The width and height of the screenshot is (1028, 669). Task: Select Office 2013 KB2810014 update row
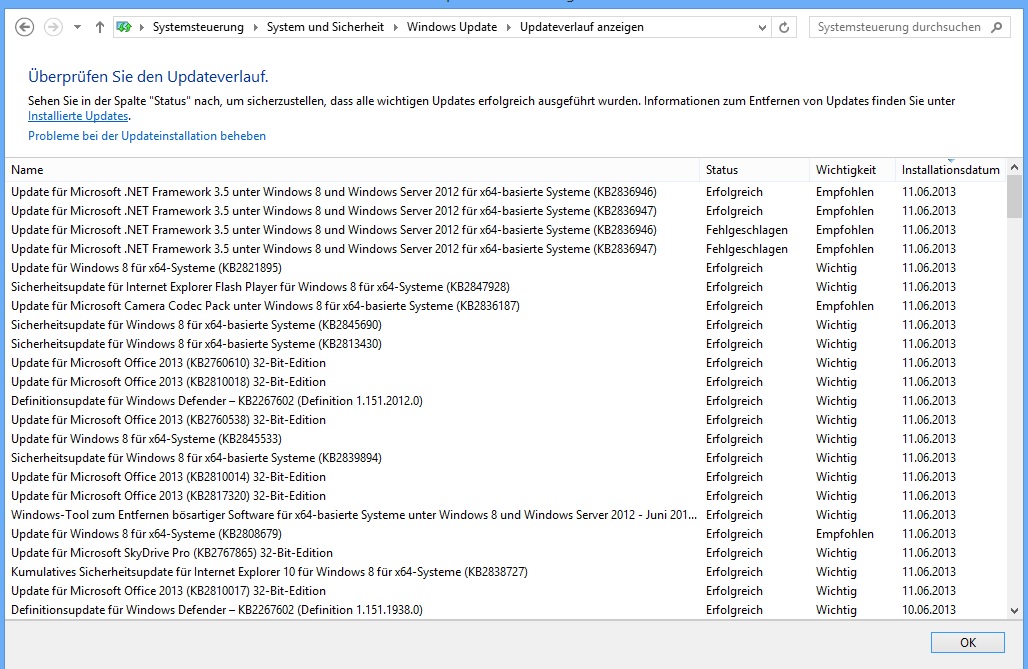point(505,477)
